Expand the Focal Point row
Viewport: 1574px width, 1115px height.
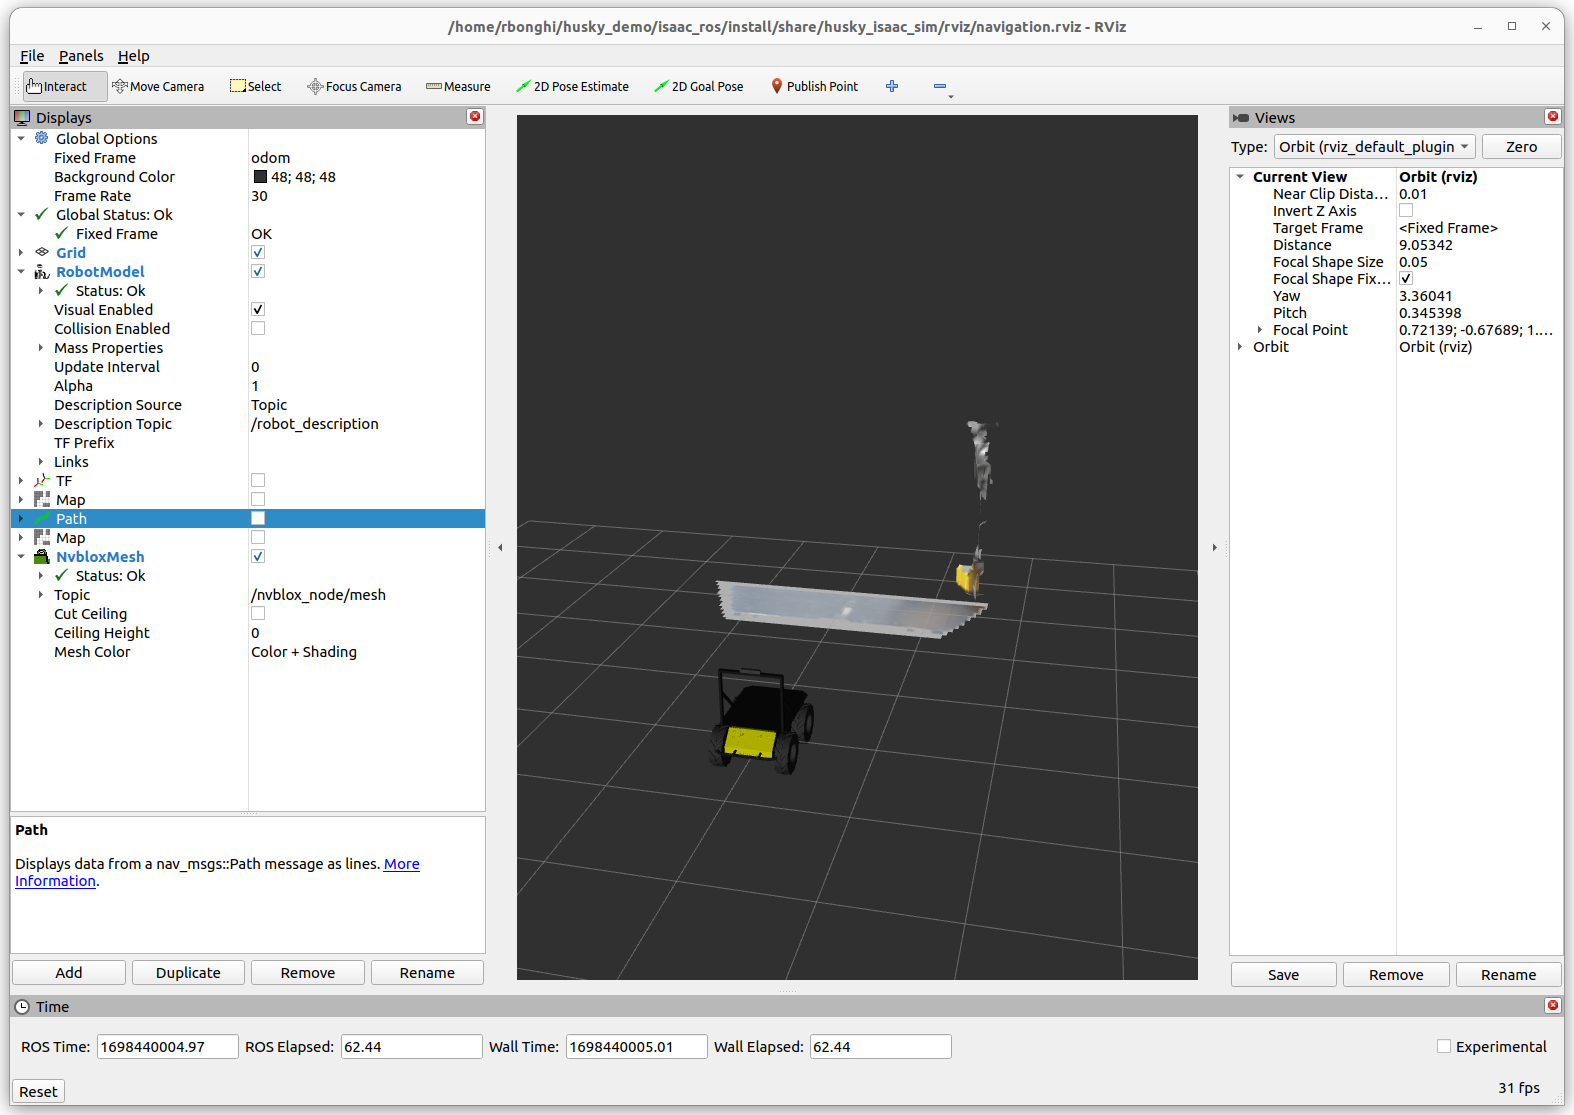[1260, 330]
